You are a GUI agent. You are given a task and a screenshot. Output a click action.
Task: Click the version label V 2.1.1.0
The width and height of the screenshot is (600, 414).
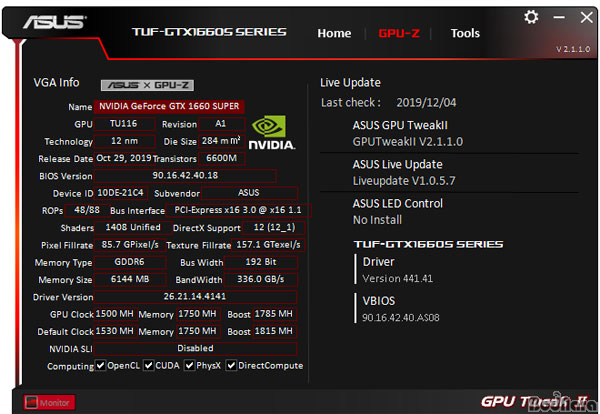pos(573,49)
